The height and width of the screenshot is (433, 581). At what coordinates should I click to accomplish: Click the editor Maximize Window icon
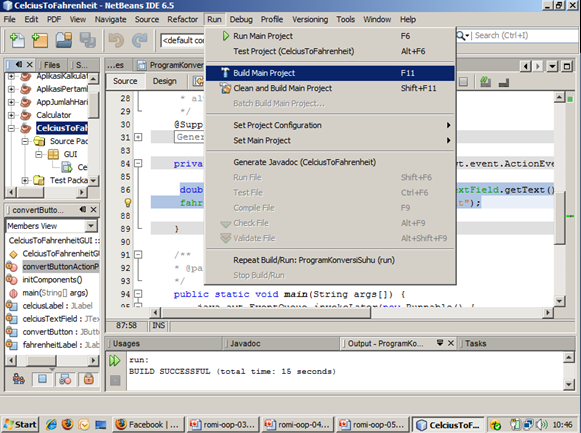tap(567, 66)
